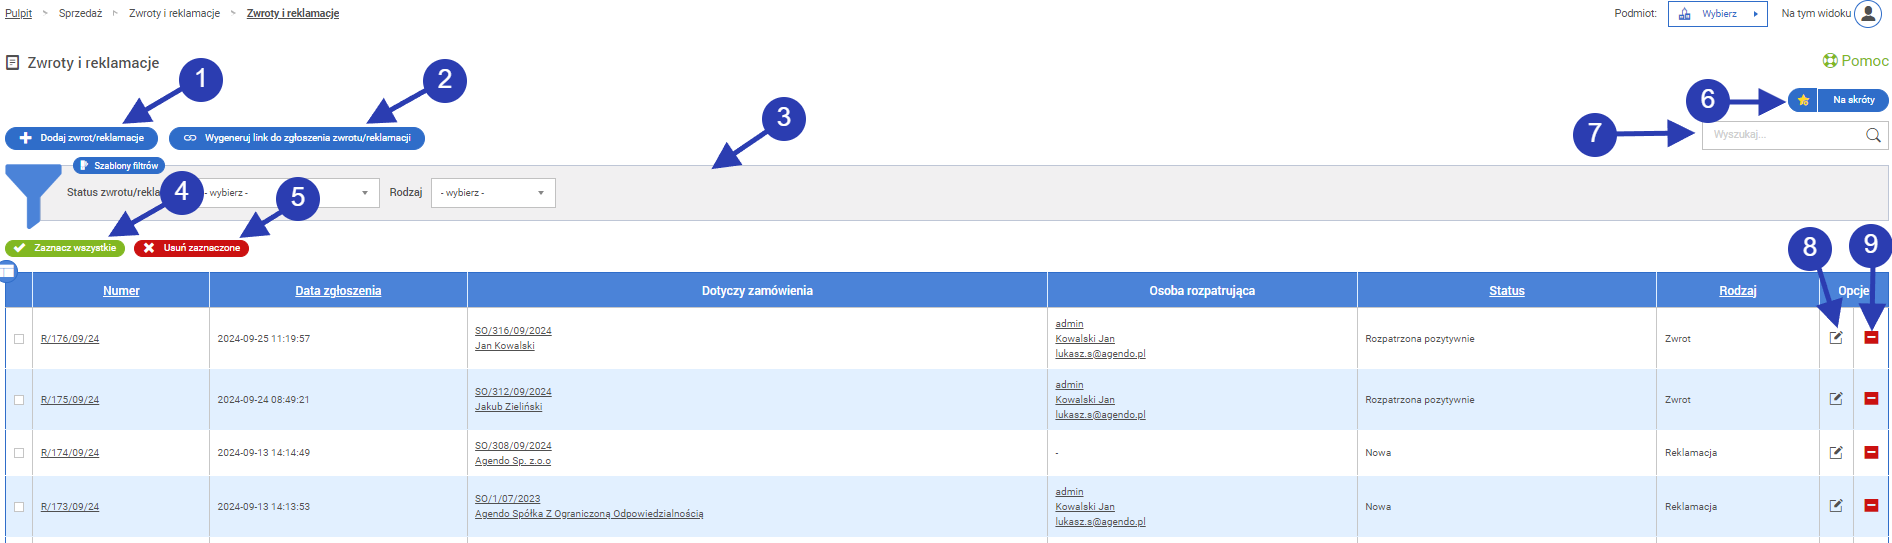Click edit icon for return R/176/09/24
Image resolution: width=1892 pixels, height=543 pixels.
[x=1835, y=338]
